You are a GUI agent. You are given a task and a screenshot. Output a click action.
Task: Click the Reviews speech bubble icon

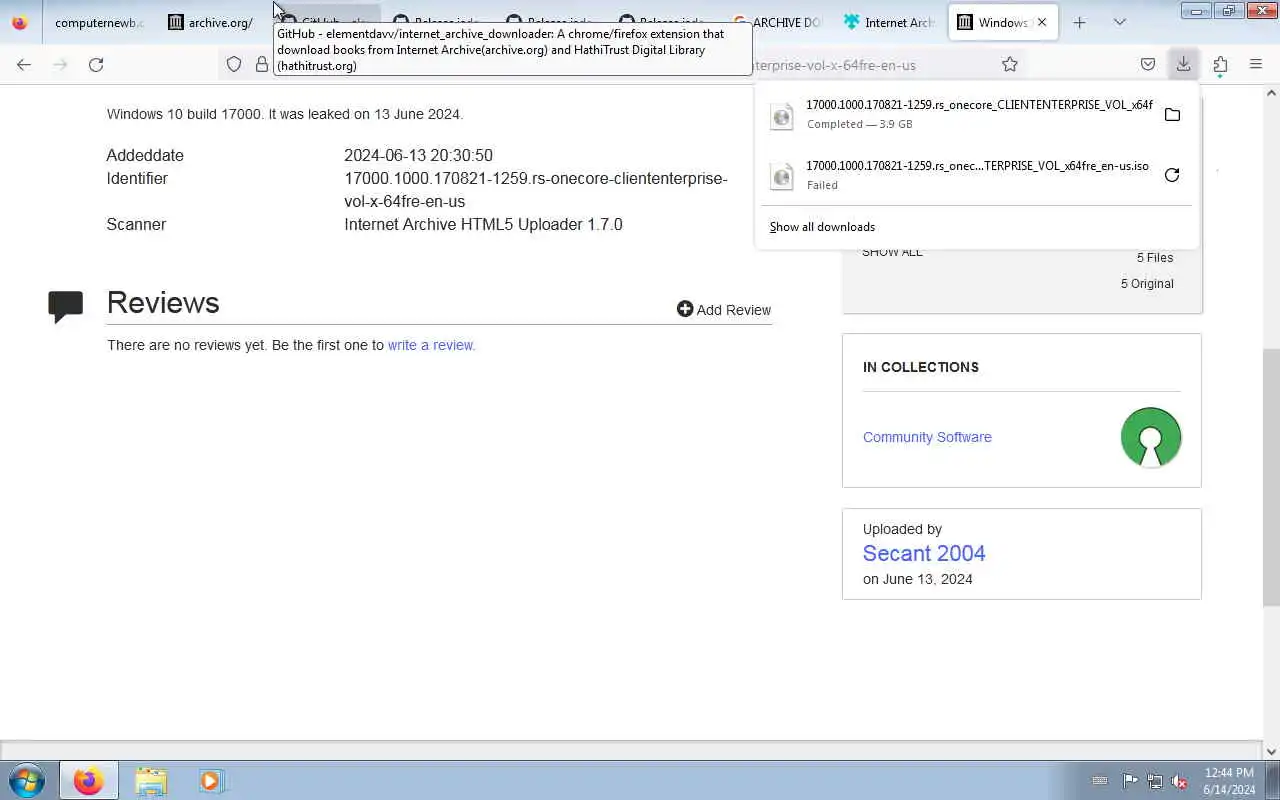pos(66,306)
